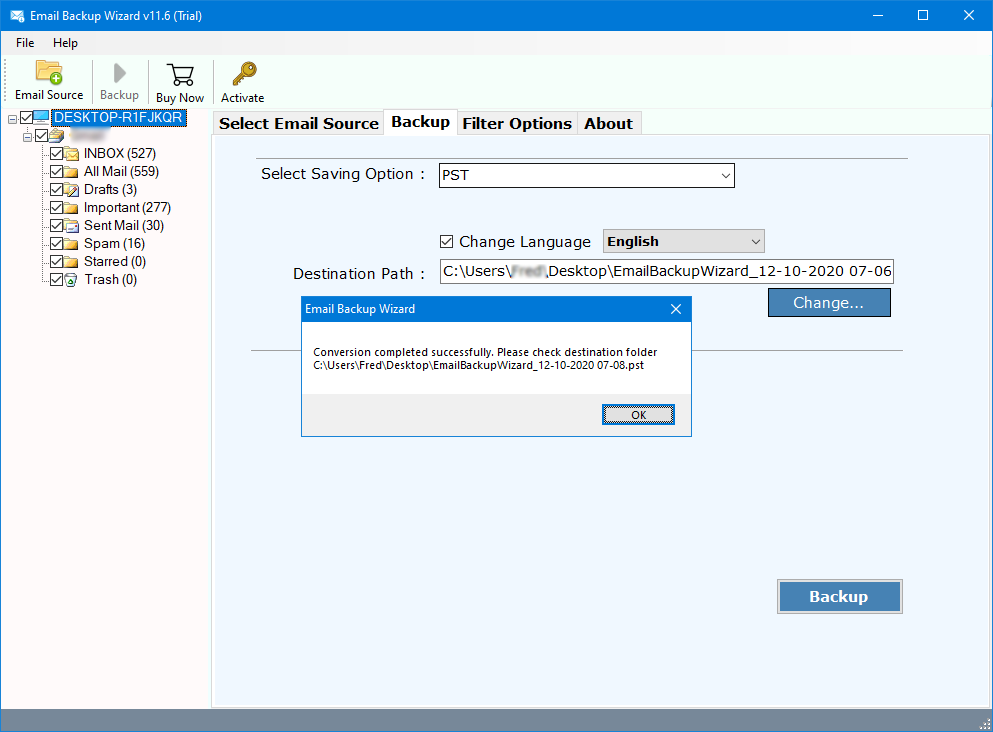Viewport: 993px width, 732px height.
Task: Uncheck the DESKTOP-R1FJKQR root checkbox
Action: [27, 118]
